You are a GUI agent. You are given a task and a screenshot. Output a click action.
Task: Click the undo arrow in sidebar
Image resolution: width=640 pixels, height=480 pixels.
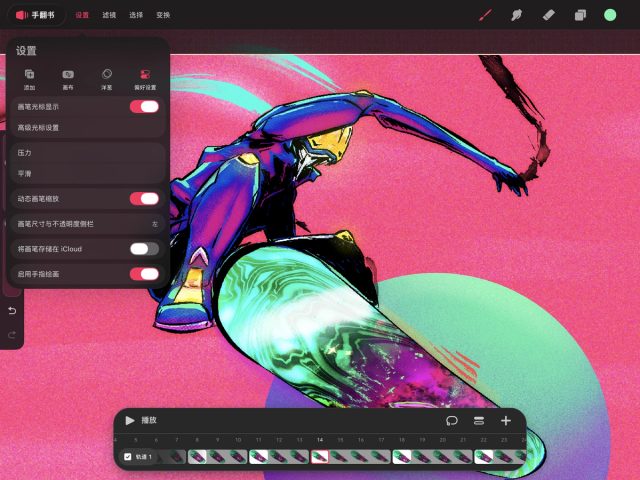tap(12, 311)
